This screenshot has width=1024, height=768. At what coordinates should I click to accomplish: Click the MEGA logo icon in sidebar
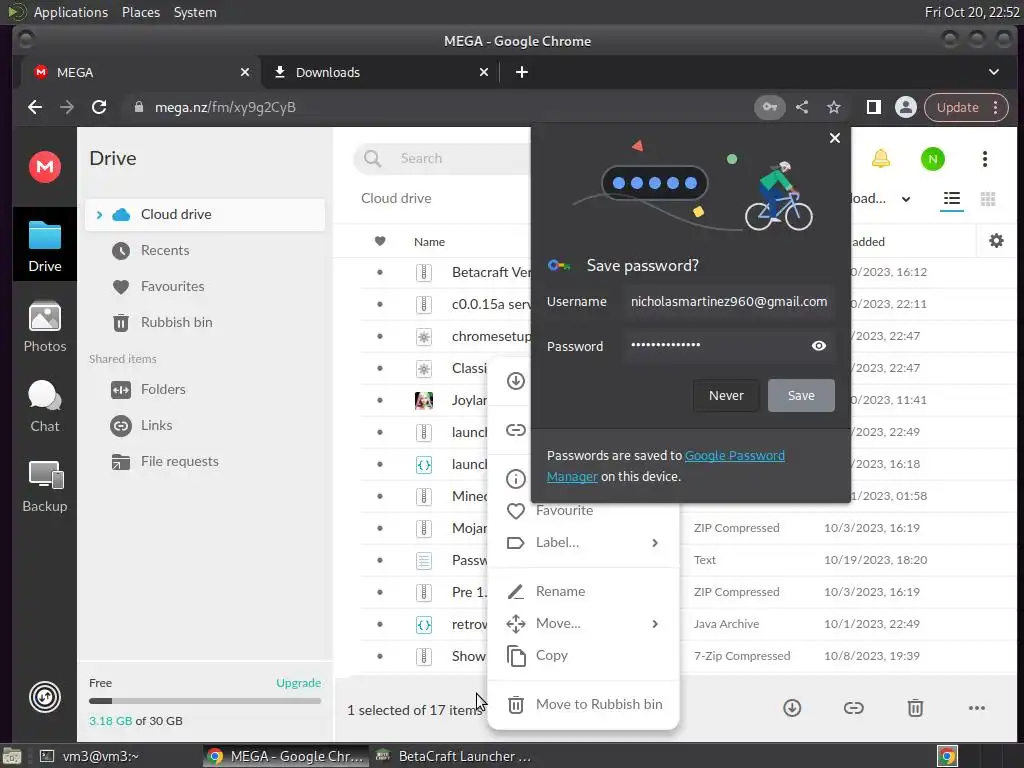[x=44, y=167]
